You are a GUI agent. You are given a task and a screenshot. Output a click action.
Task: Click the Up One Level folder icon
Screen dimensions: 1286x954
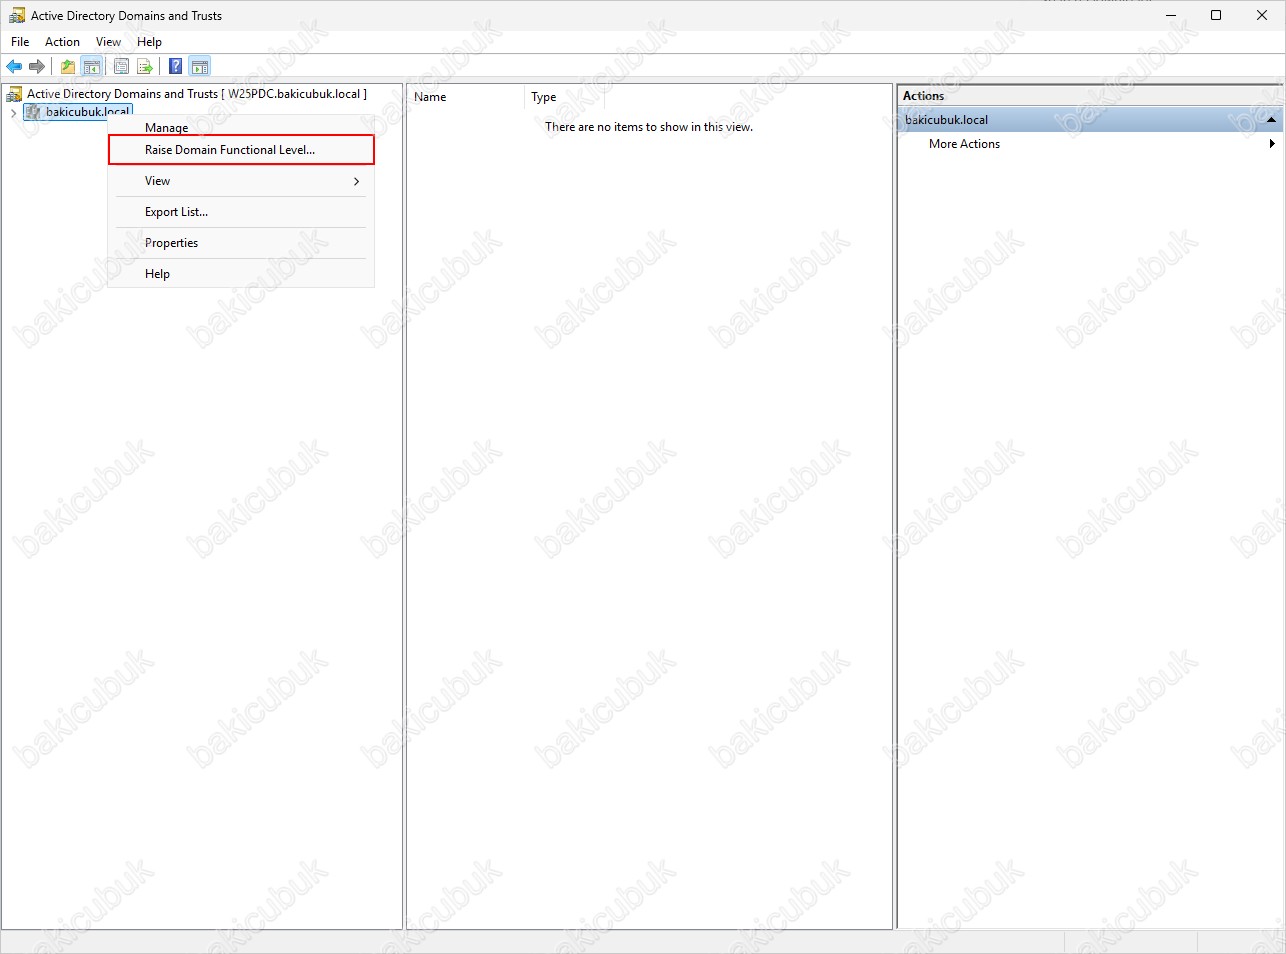click(68, 67)
